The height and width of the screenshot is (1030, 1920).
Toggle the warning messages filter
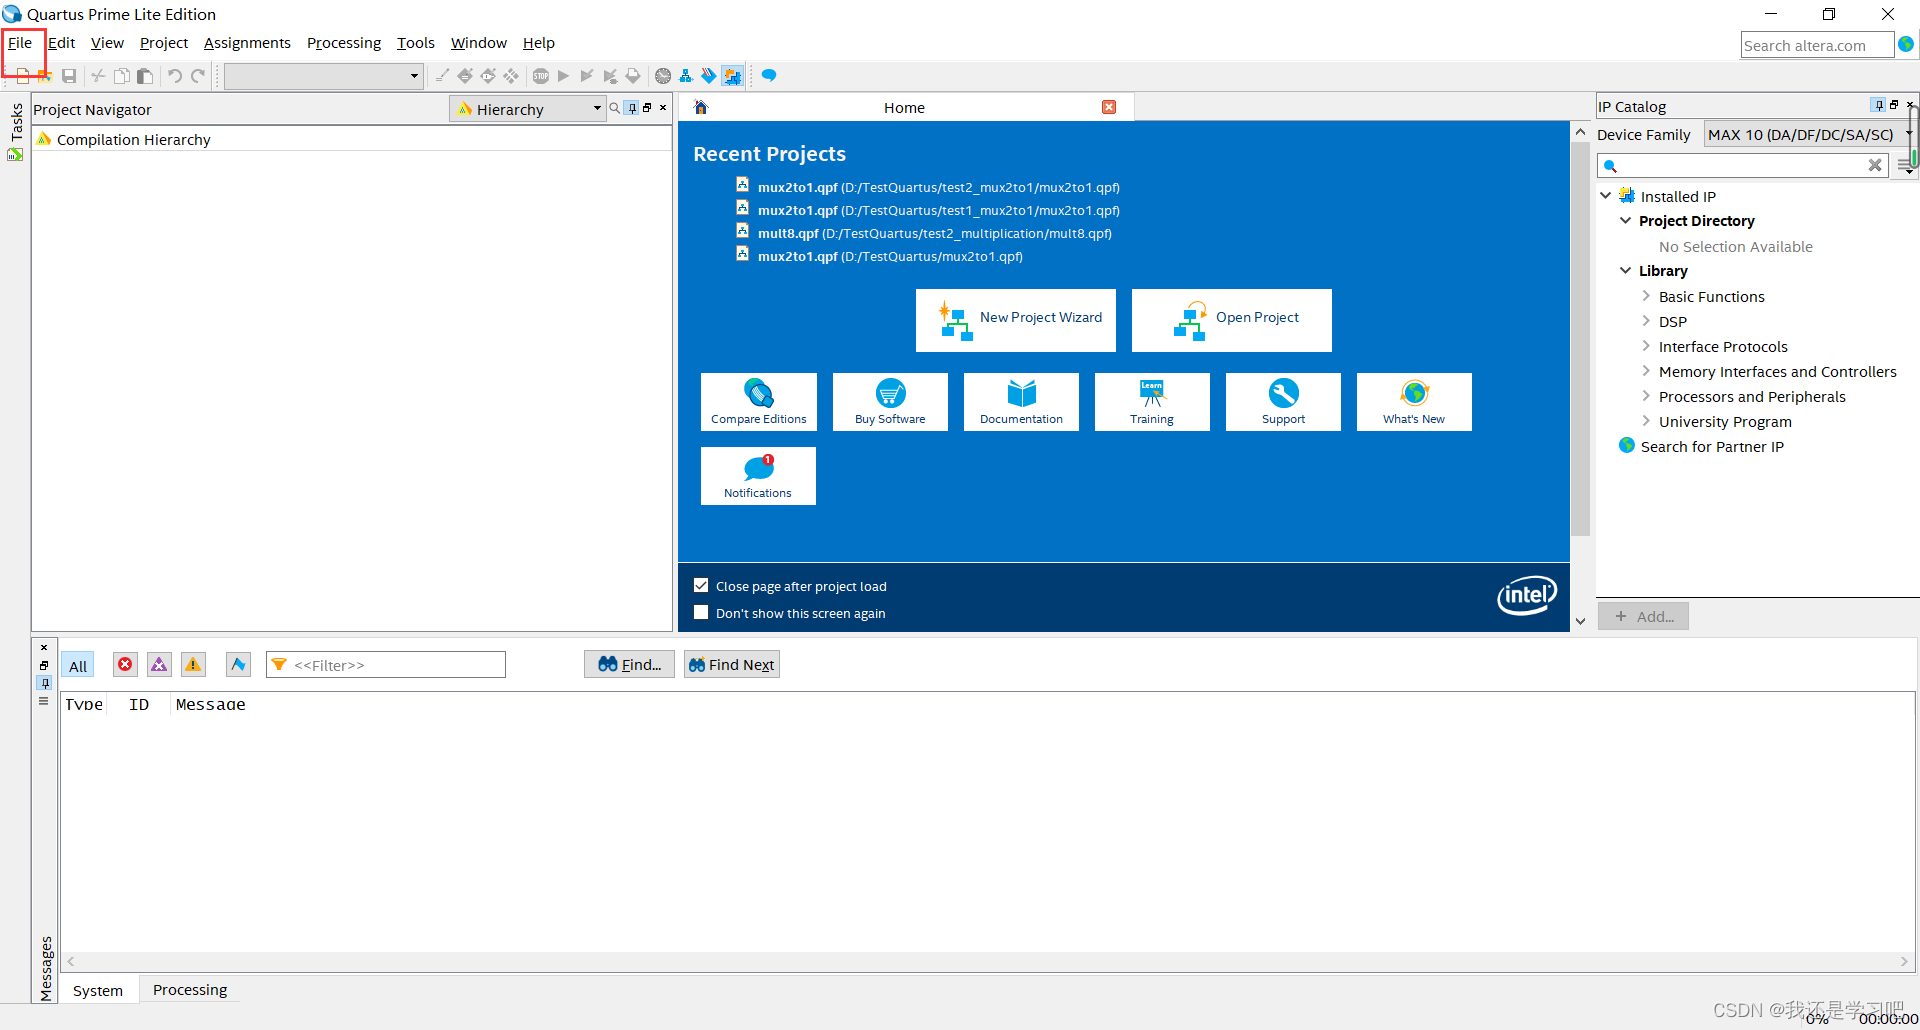tap(193, 664)
